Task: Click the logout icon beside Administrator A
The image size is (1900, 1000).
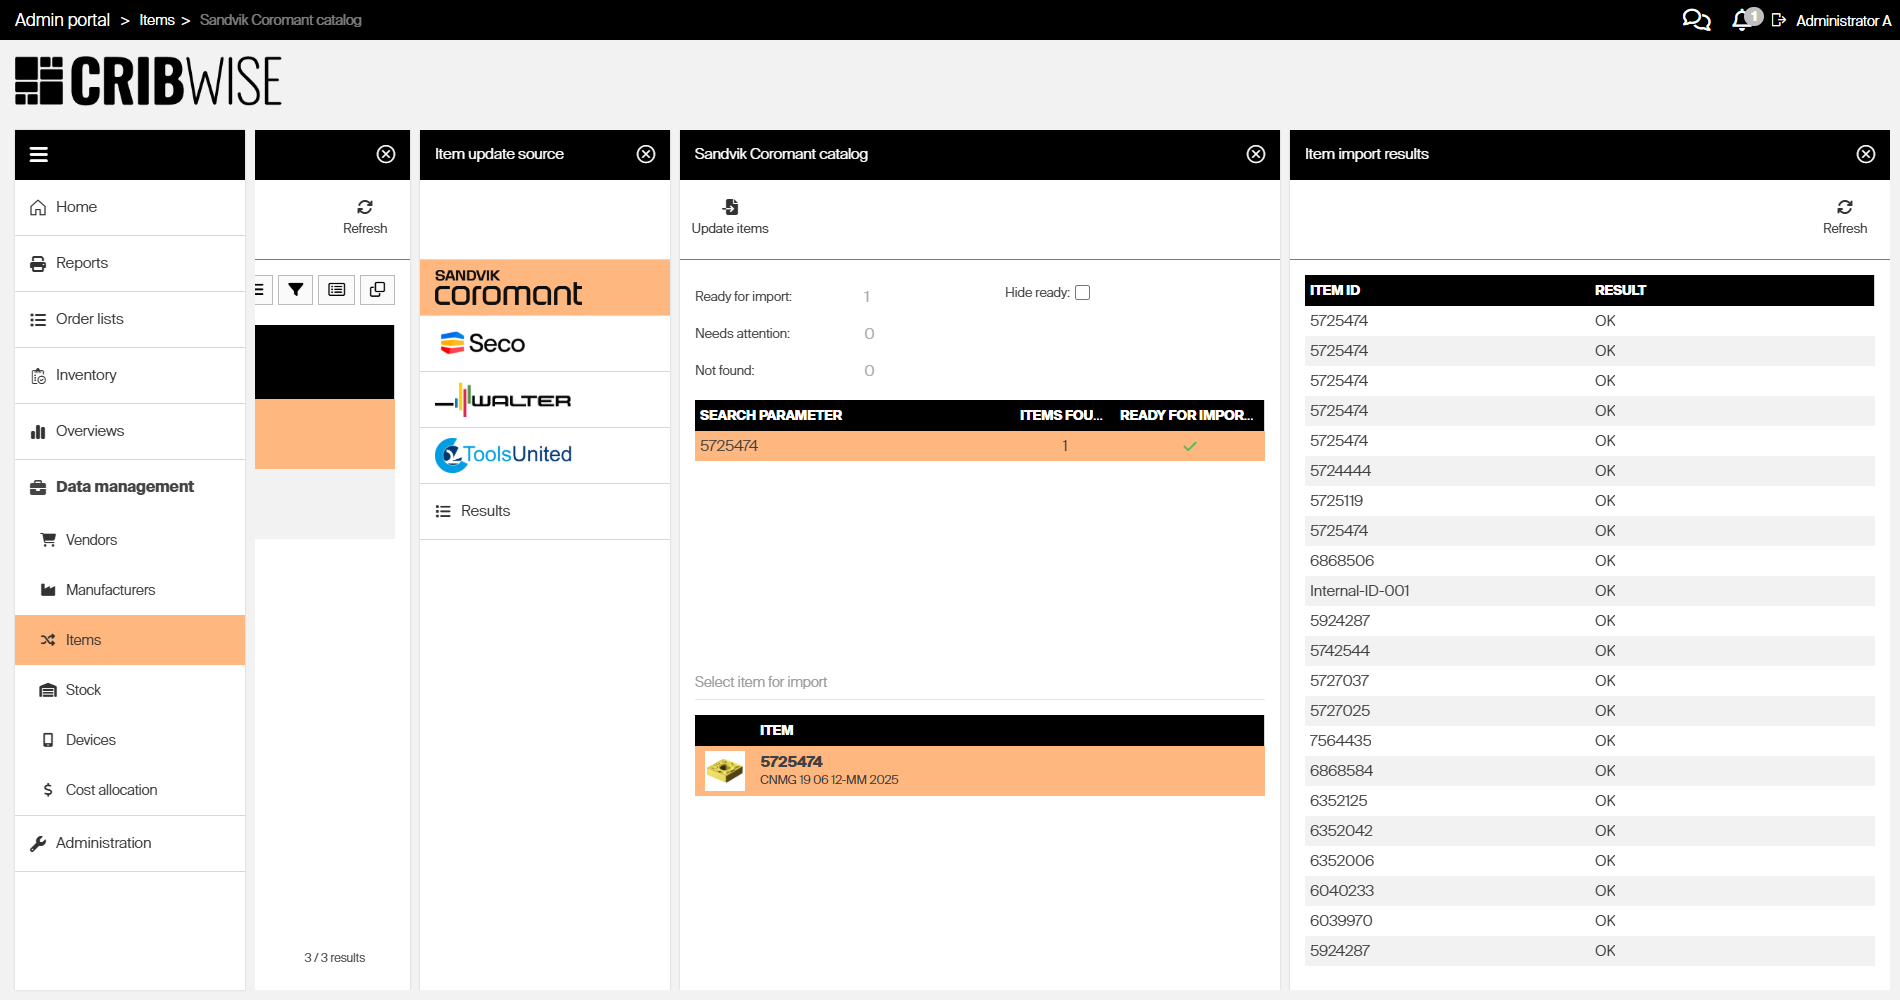Action: pyautogui.click(x=1779, y=20)
